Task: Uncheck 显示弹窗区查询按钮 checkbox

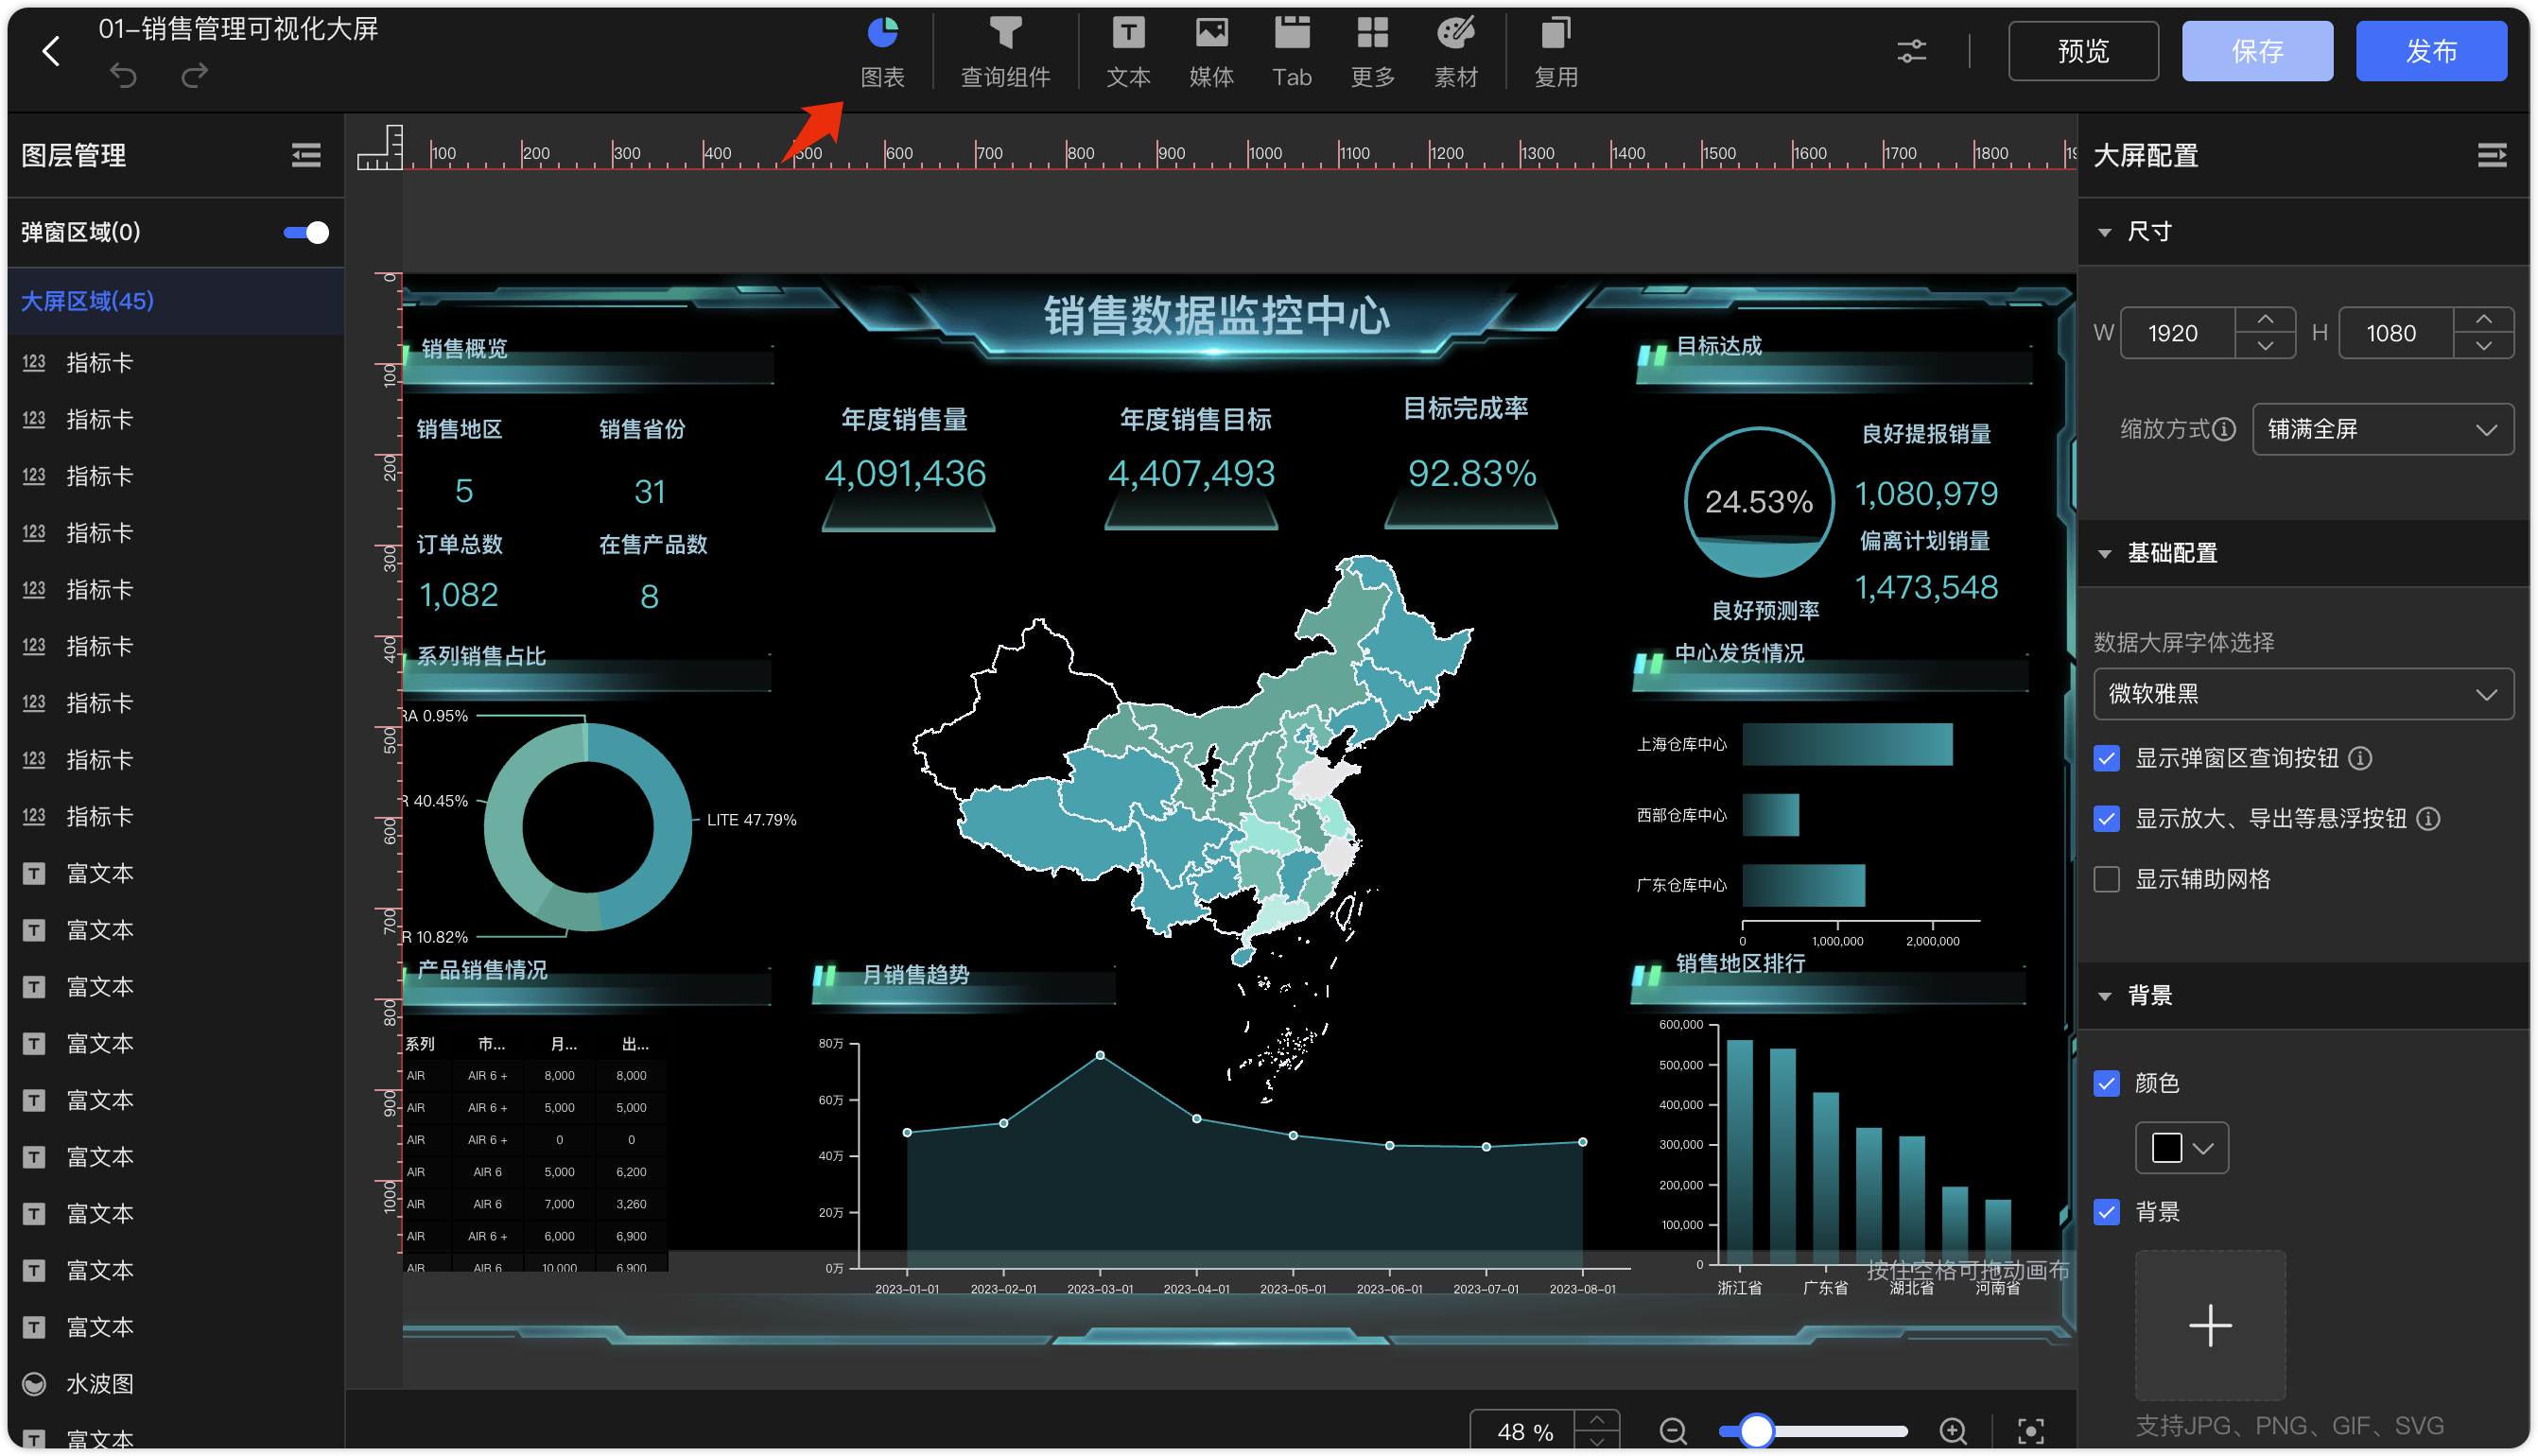Action: click(2107, 758)
